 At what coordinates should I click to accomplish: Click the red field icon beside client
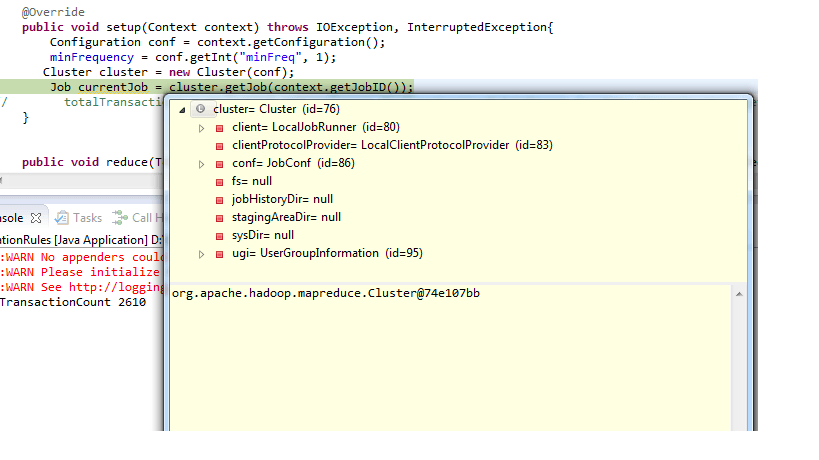(219, 128)
